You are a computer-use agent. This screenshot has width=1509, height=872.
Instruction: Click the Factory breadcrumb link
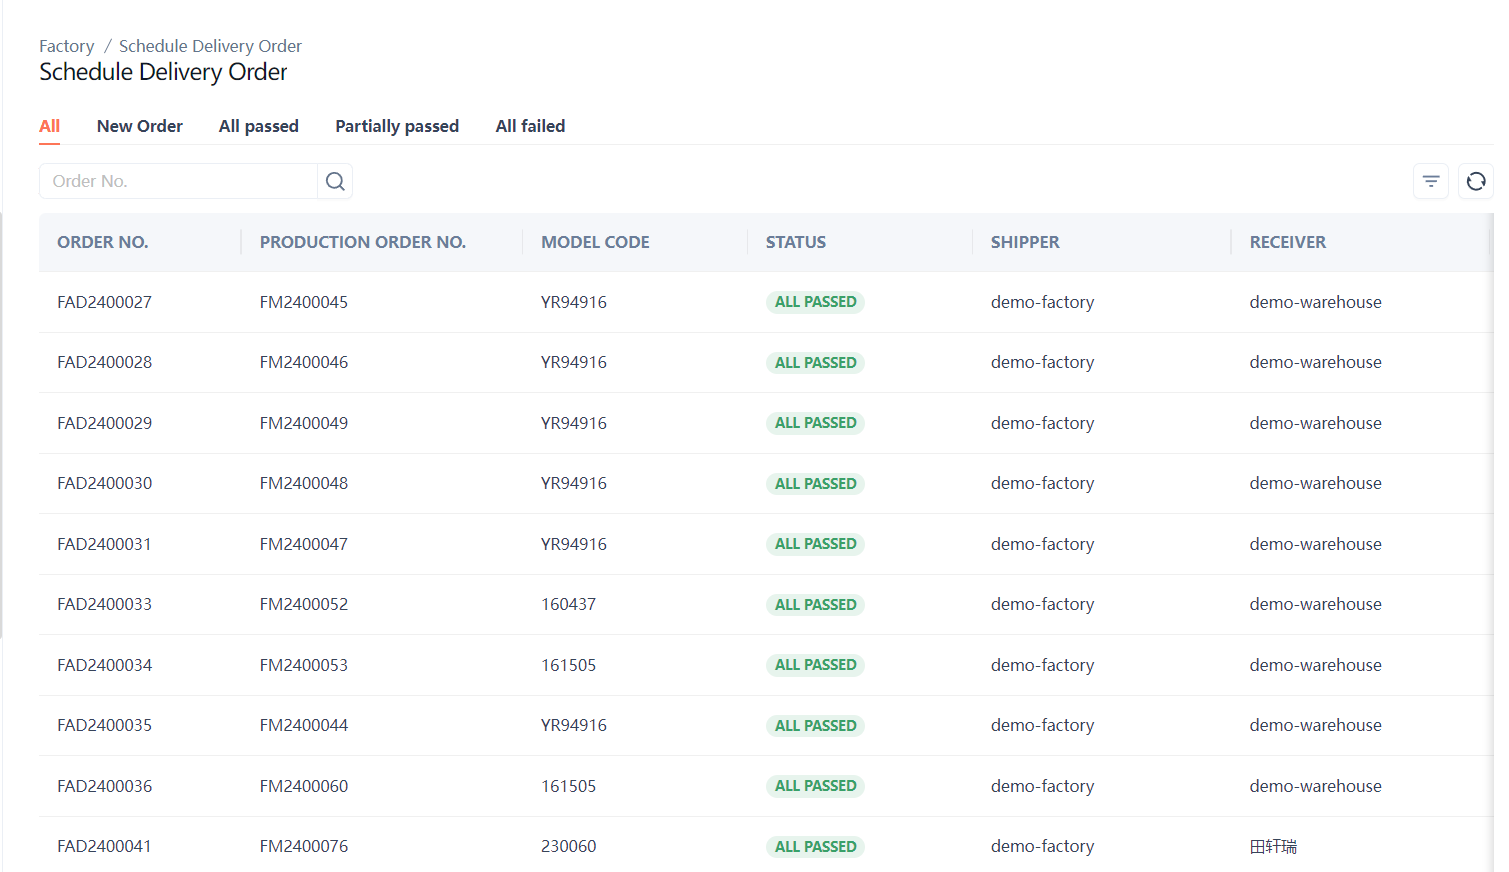click(x=66, y=46)
